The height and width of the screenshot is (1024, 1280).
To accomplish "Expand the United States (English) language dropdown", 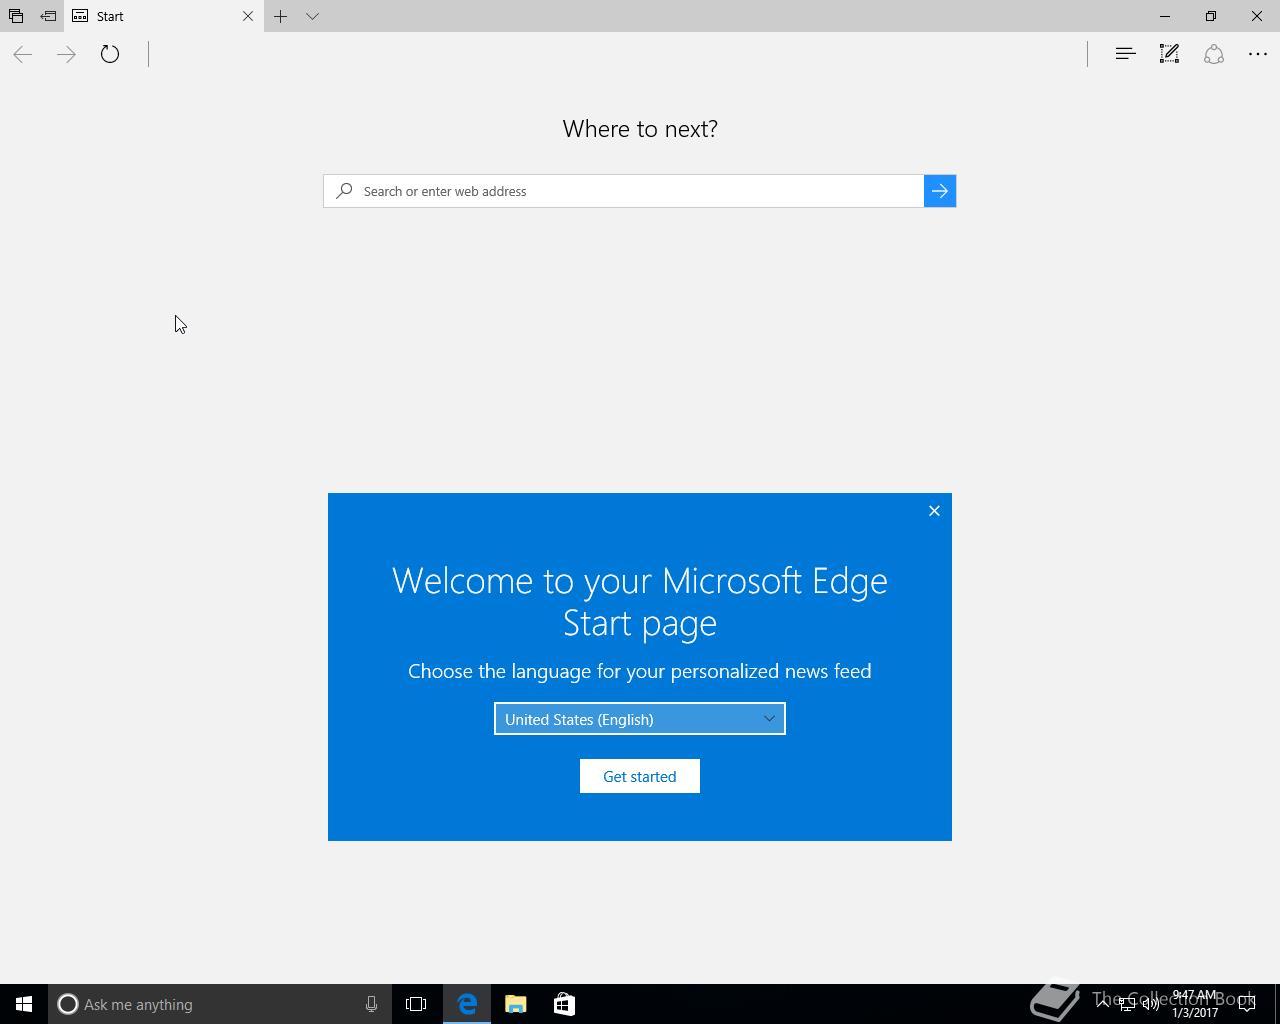I will pos(640,719).
